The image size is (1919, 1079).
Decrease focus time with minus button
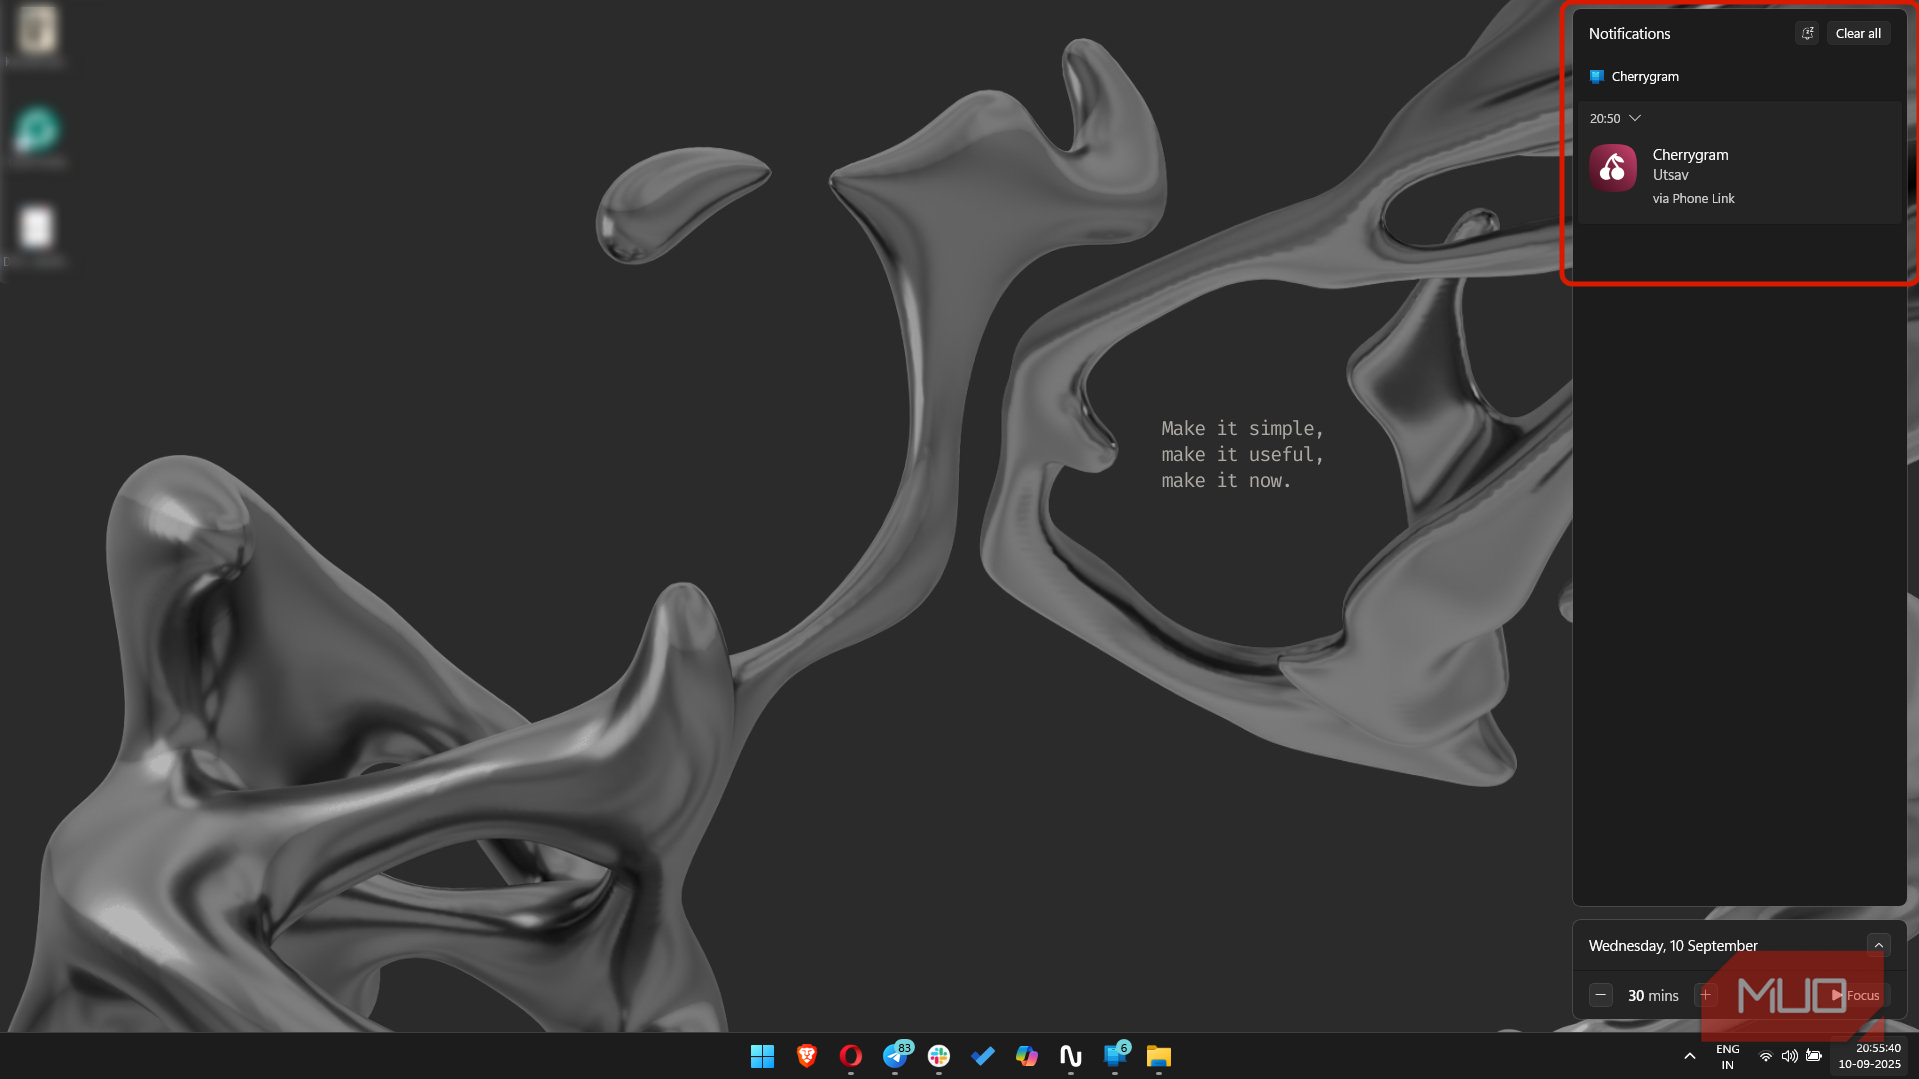(x=1600, y=995)
